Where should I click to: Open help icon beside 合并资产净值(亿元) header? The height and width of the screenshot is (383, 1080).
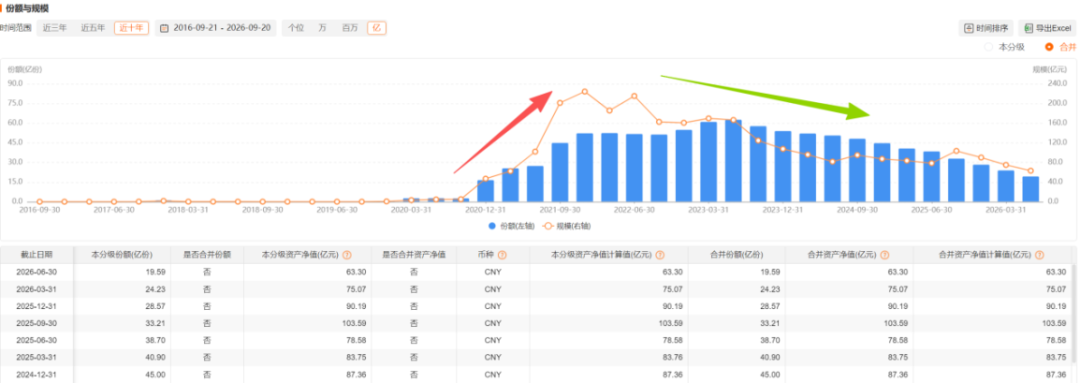pos(884,255)
